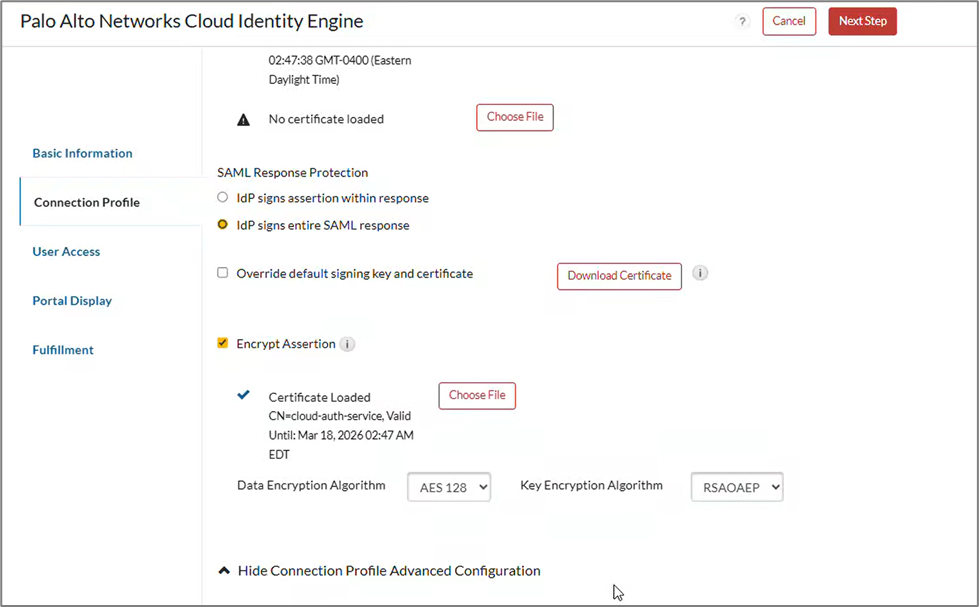The height and width of the screenshot is (607, 979).
Task: Open the Portal Display tab
Action: pyautogui.click(x=72, y=301)
